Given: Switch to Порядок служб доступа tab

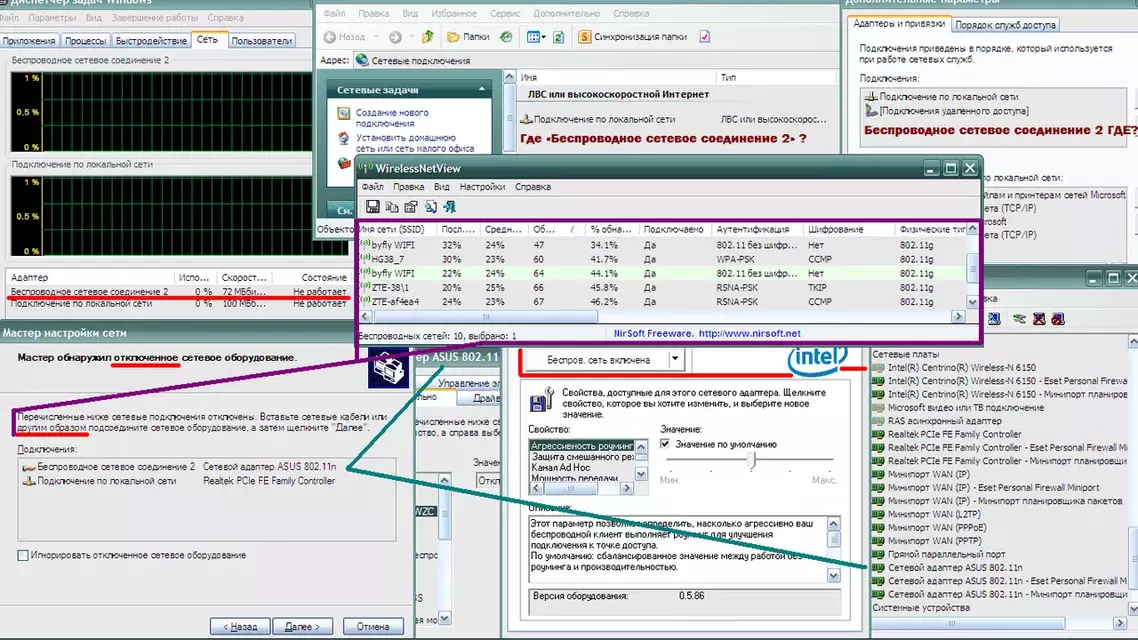Looking at the screenshot, I should pos(1005,25).
